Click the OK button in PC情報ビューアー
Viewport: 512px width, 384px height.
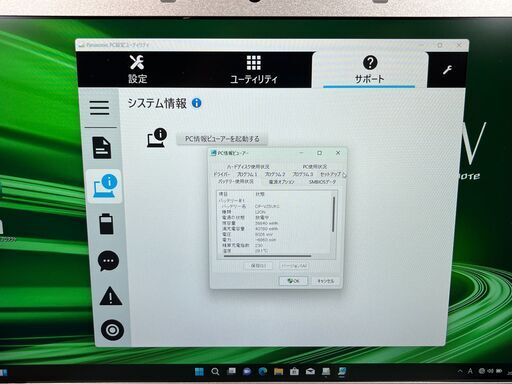pyautogui.click(x=293, y=281)
